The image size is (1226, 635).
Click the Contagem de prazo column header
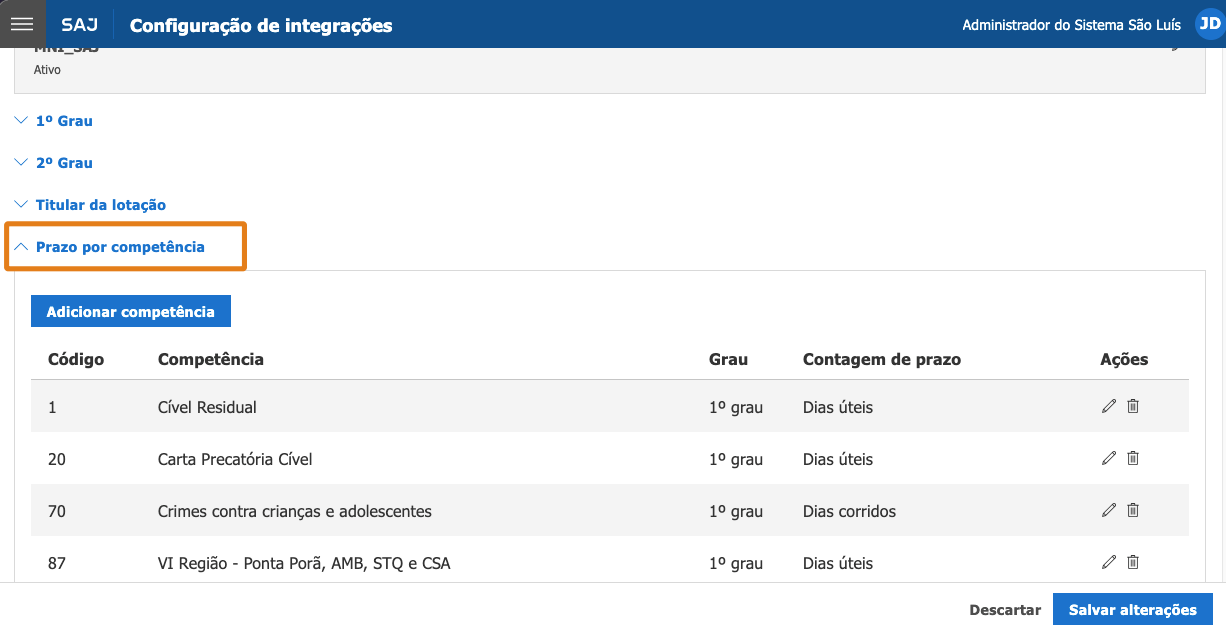(x=882, y=359)
